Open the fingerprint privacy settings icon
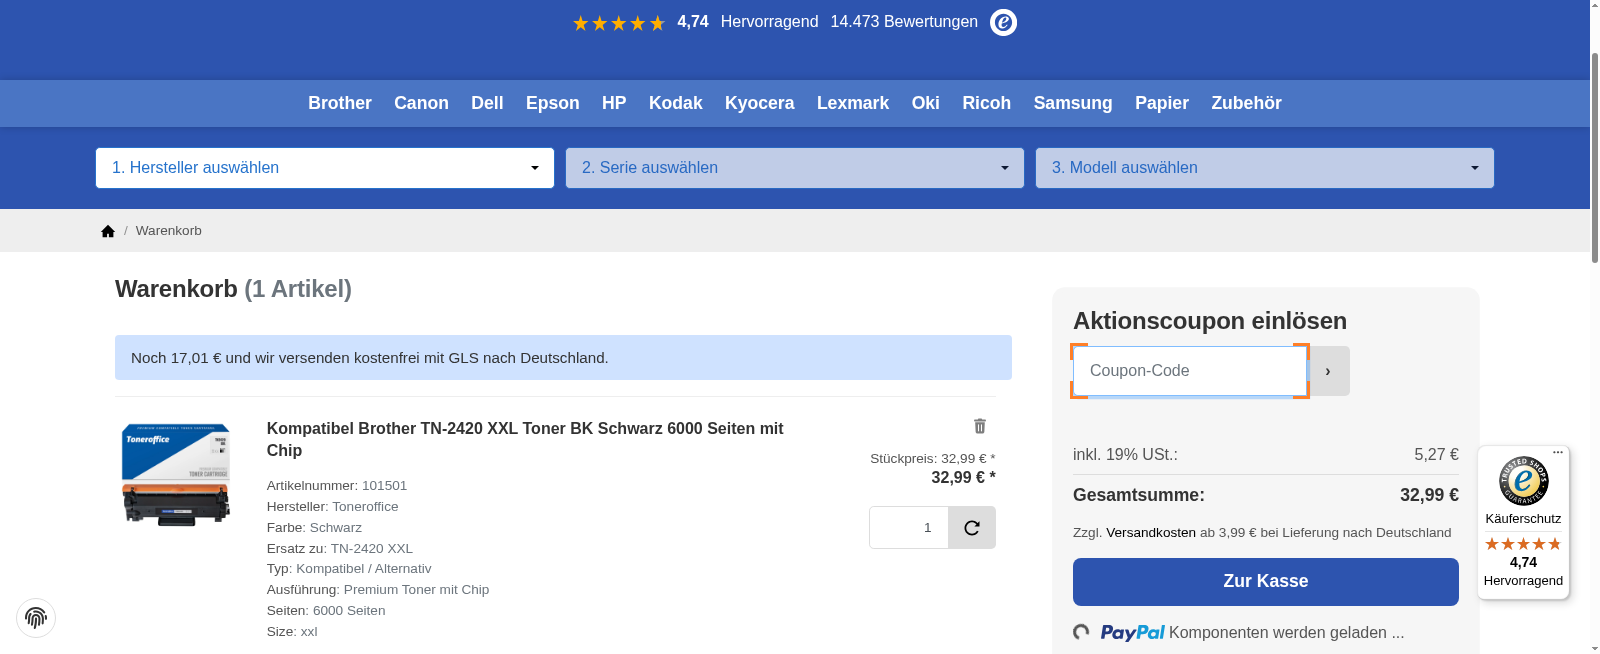The width and height of the screenshot is (1600, 654). [36, 617]
